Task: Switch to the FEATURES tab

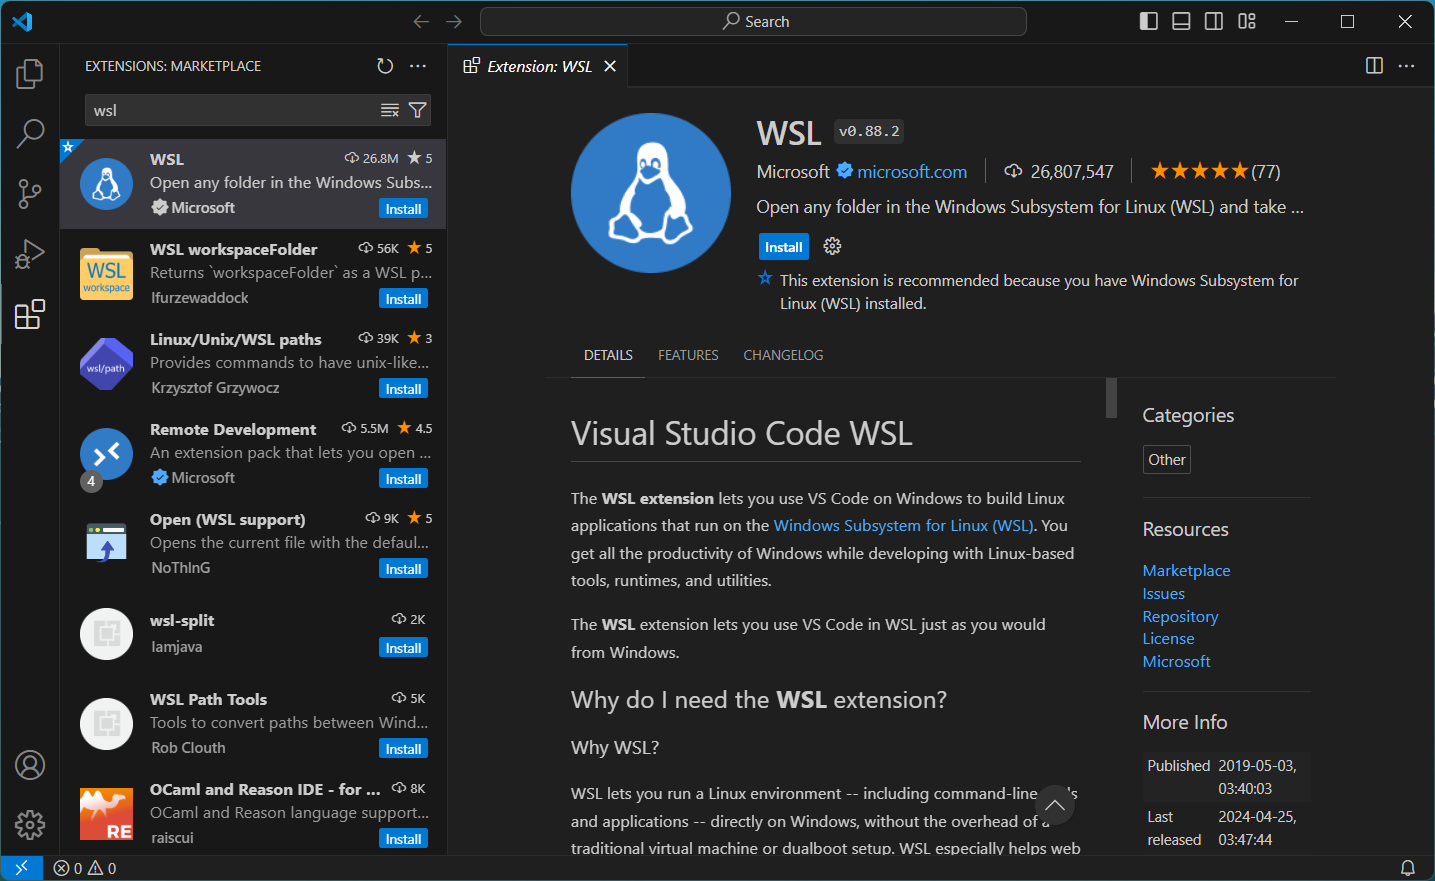Action: pos(688,355)
